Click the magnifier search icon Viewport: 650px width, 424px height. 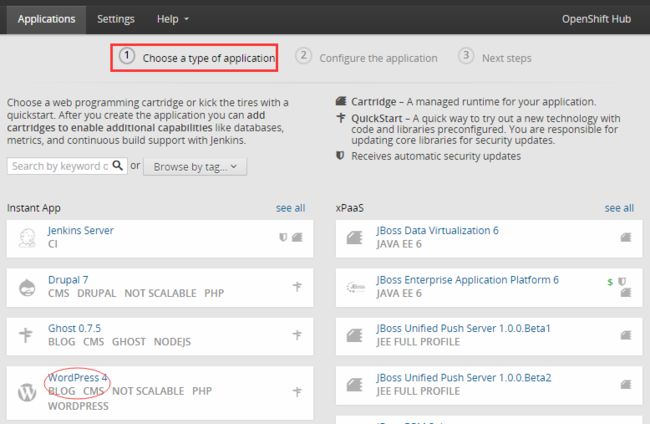[x=118, y=166]
